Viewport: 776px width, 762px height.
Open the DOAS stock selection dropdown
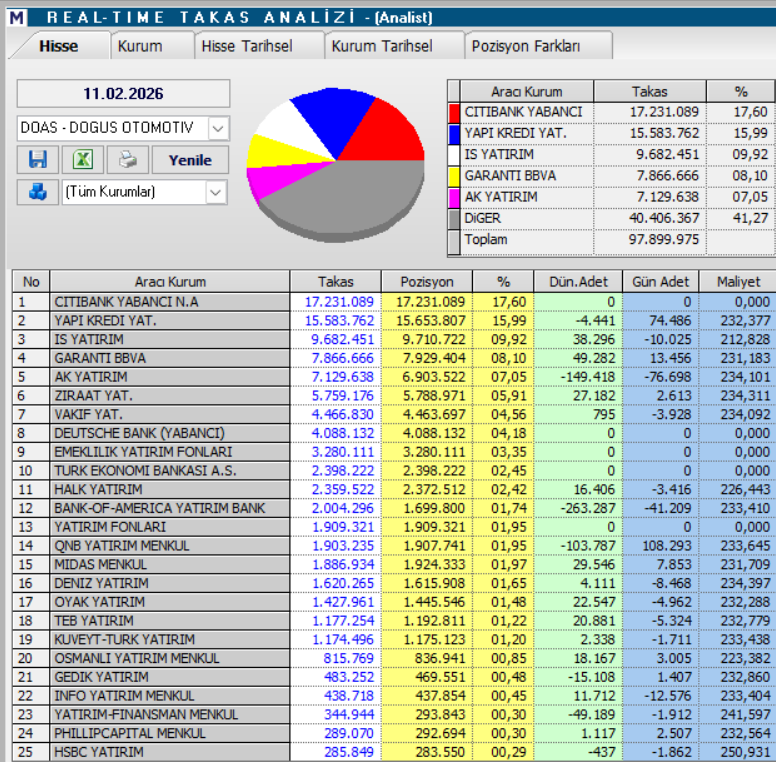(218, 128)
